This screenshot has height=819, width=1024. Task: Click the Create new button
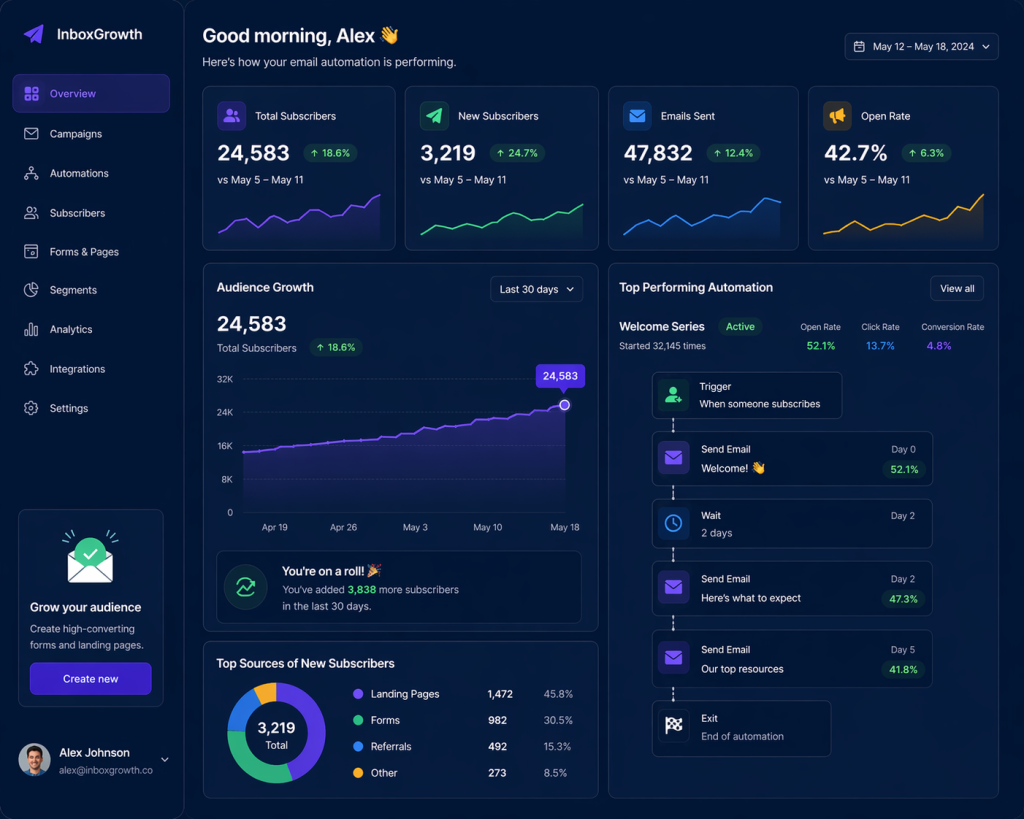(x=90, y=679)
